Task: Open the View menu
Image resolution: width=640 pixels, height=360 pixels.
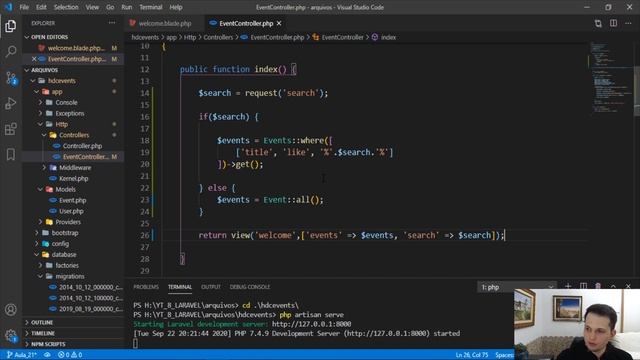Action: (x=92, y=7)
